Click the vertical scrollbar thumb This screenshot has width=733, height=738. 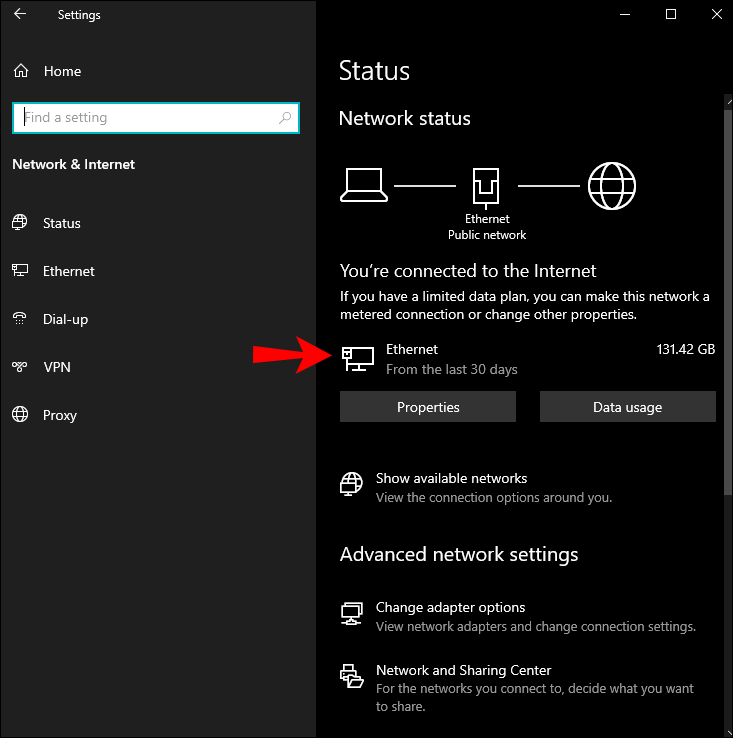point(728,301)
